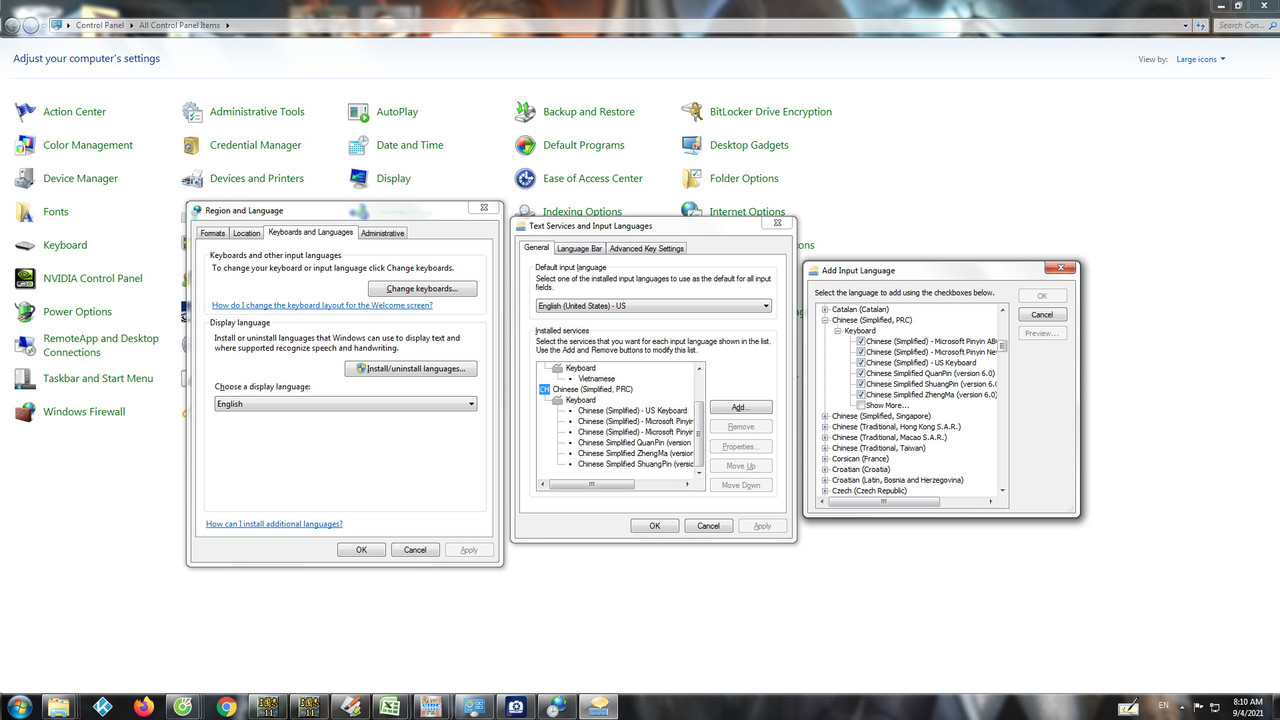
Task: Open Windows Firewall icon
Action: [x=25, y=412]
